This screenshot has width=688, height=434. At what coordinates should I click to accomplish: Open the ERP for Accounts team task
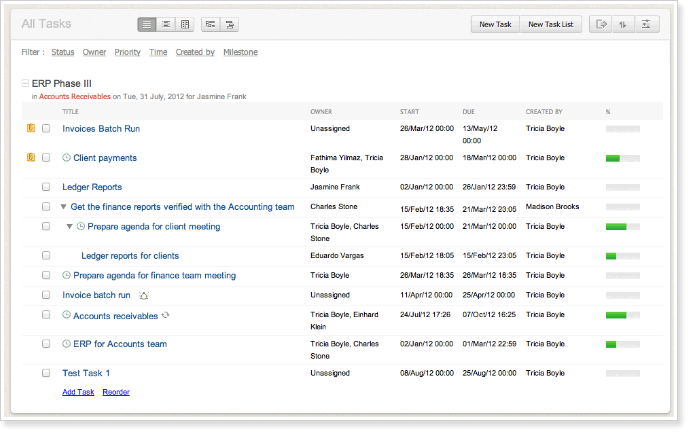(120, 344)
